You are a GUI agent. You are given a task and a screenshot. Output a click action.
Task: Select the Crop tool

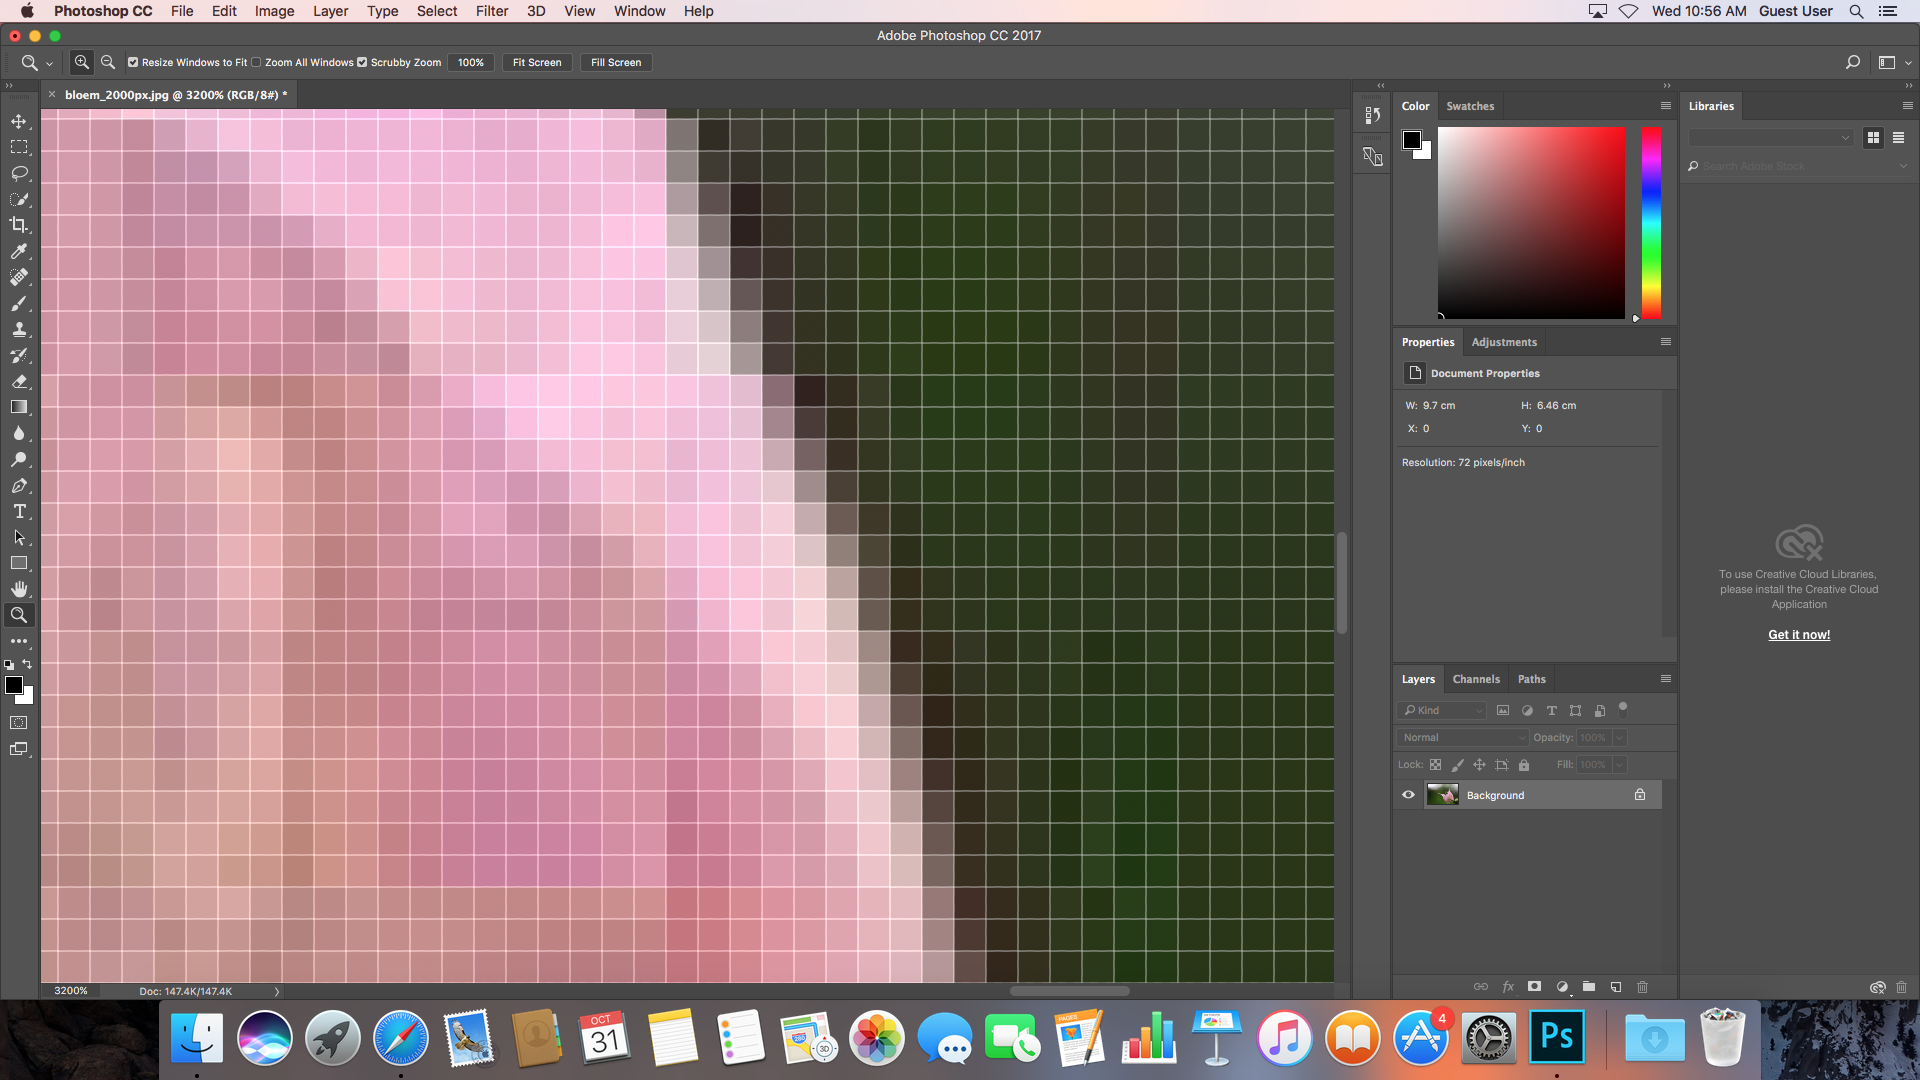[19, 225]
